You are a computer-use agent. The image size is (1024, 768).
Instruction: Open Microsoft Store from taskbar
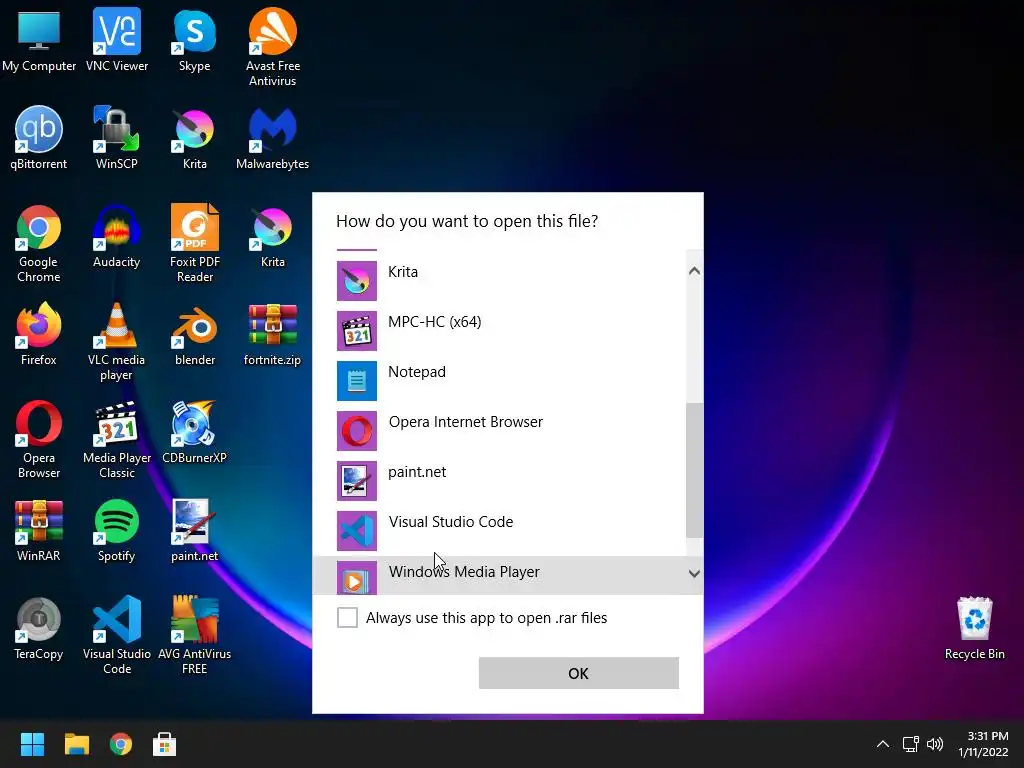[x=165, y=744]
